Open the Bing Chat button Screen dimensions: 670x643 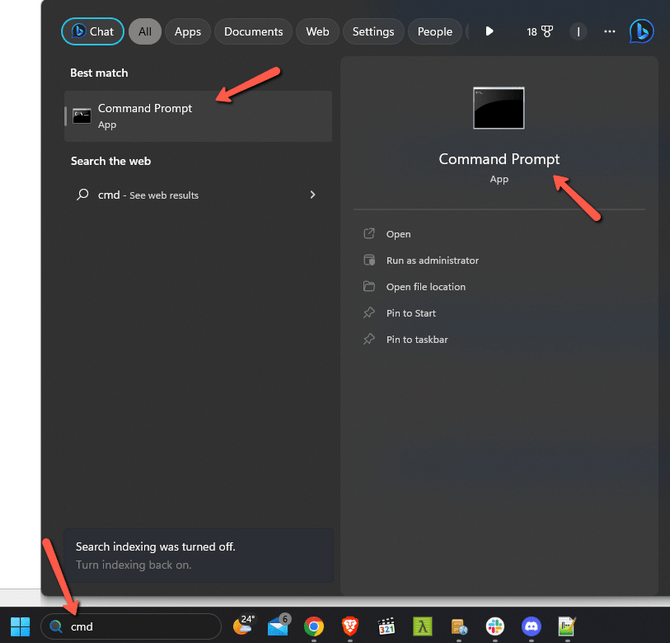[x=93, y=32]
